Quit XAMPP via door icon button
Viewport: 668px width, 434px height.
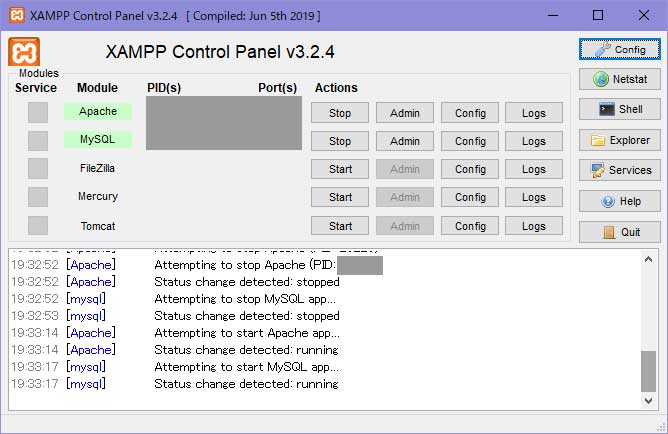(619, 232)
